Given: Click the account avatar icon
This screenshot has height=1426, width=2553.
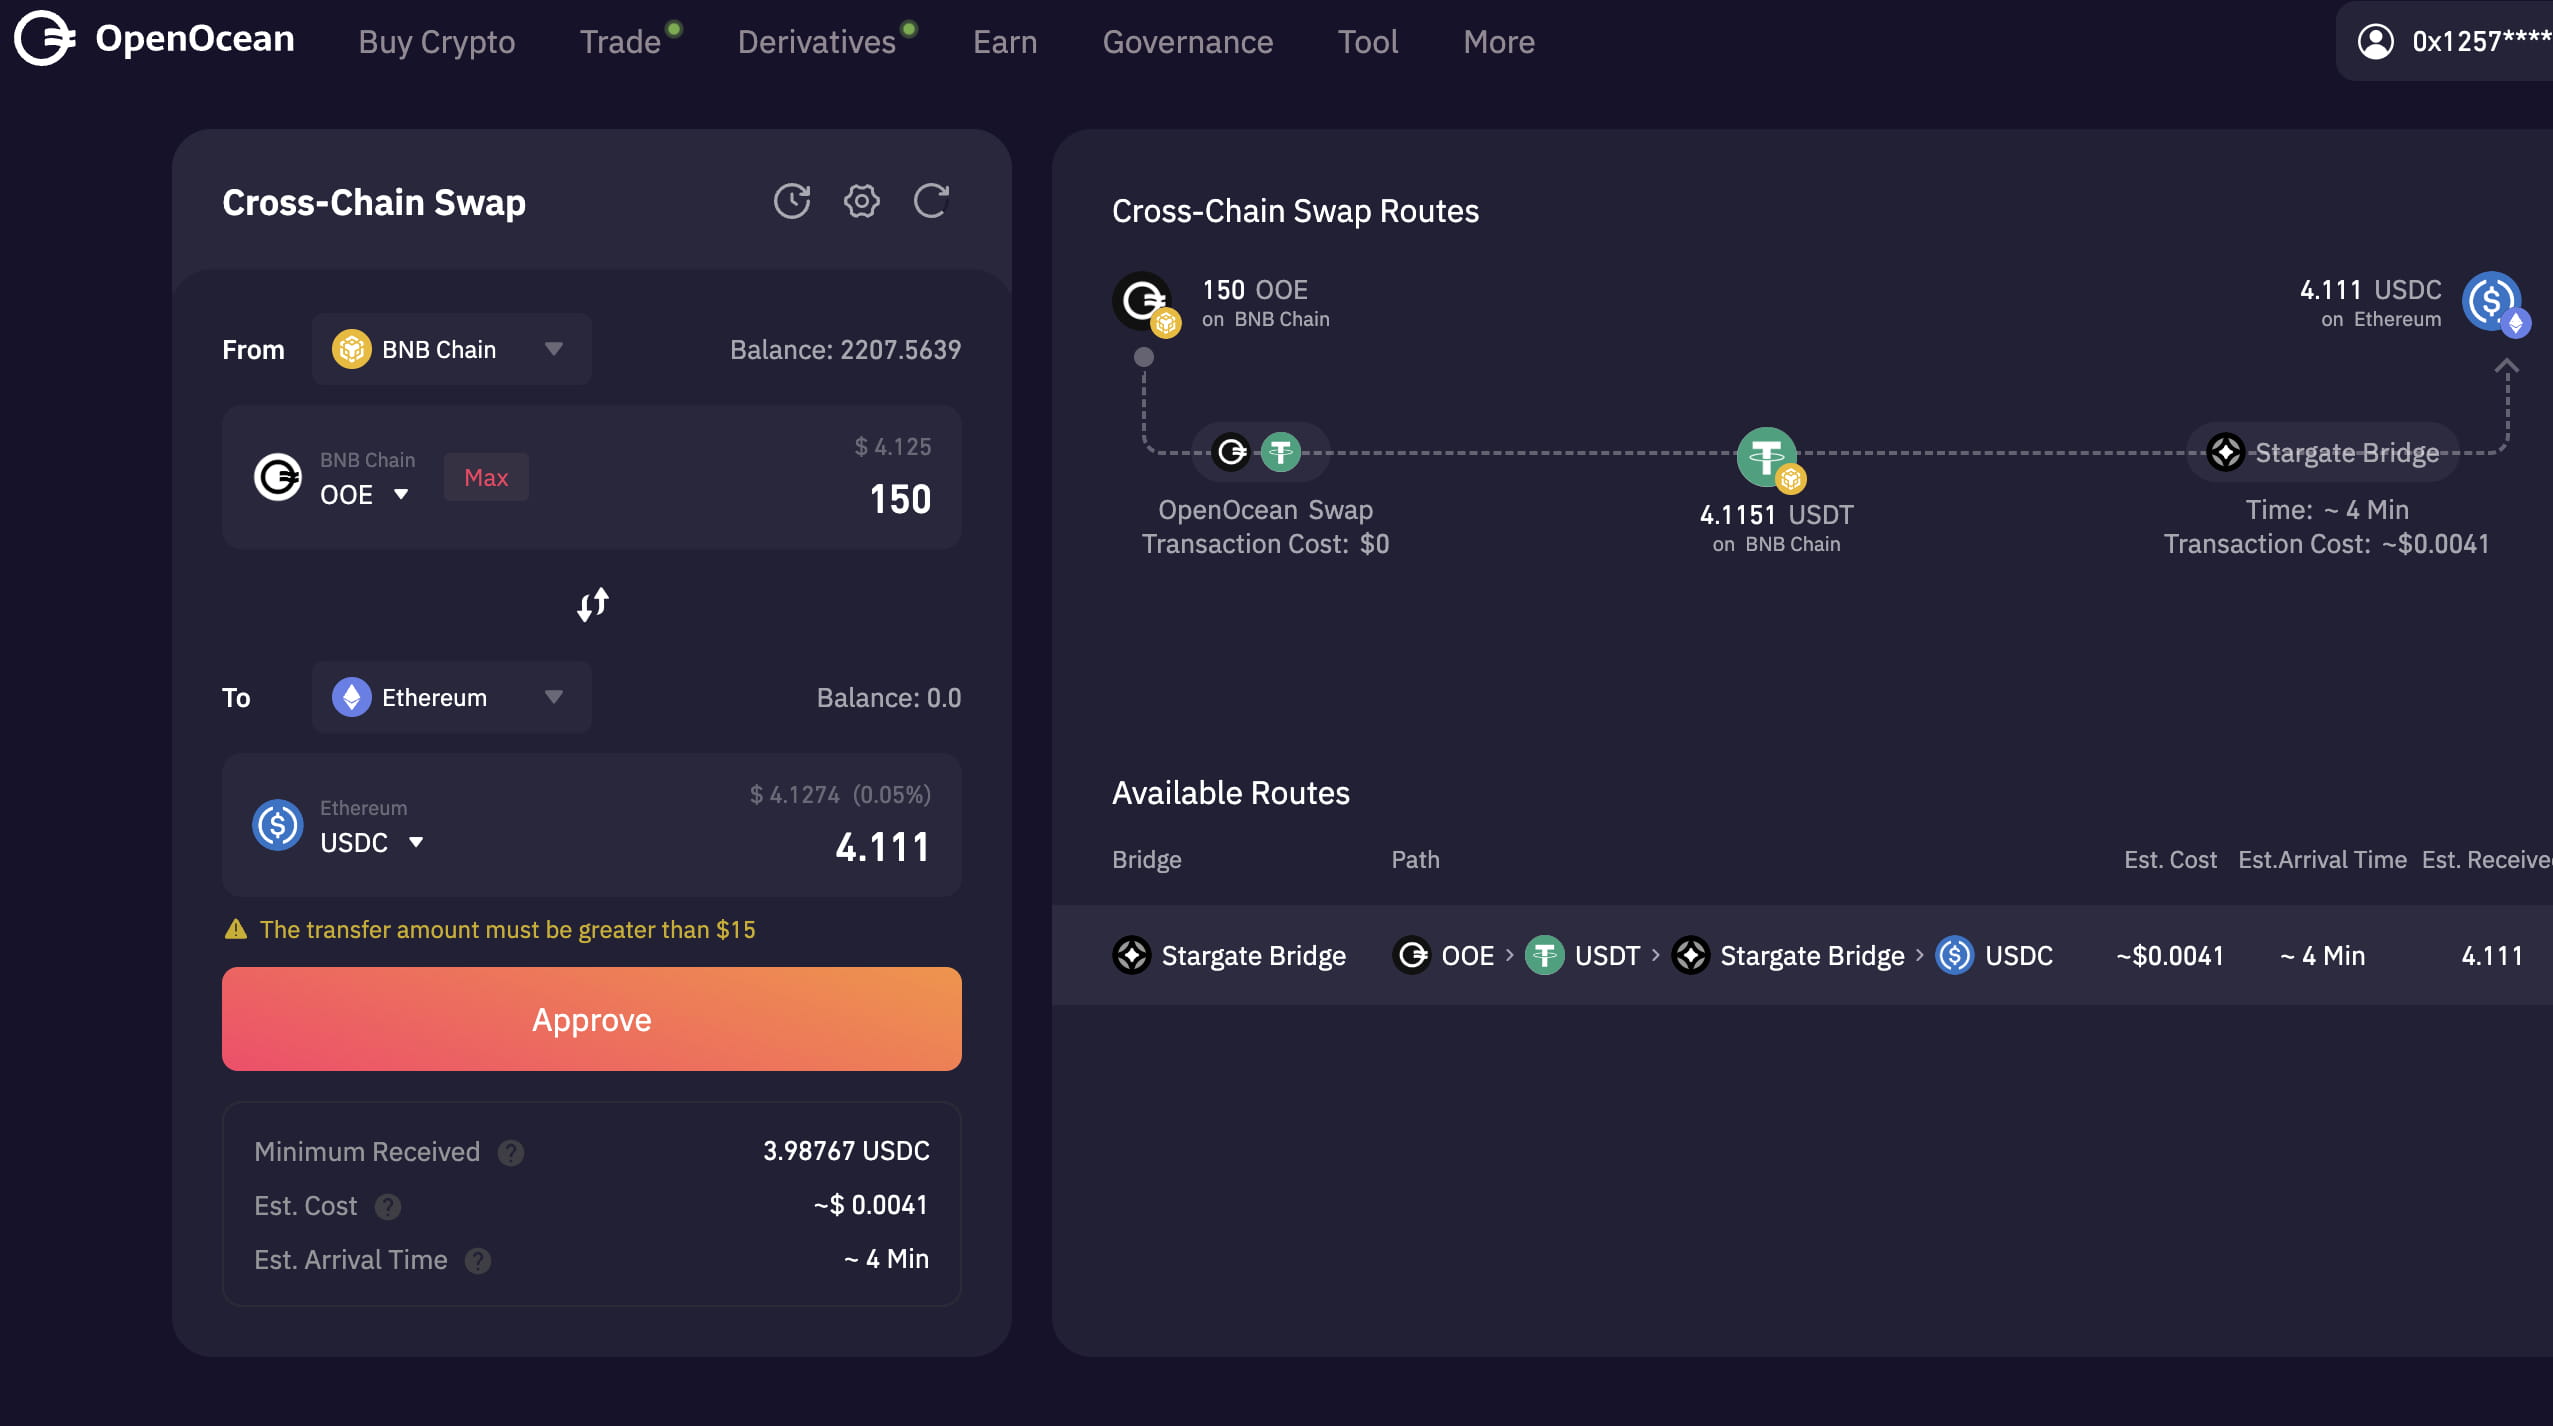Looking at the screenshot, I should (2375, 41).
